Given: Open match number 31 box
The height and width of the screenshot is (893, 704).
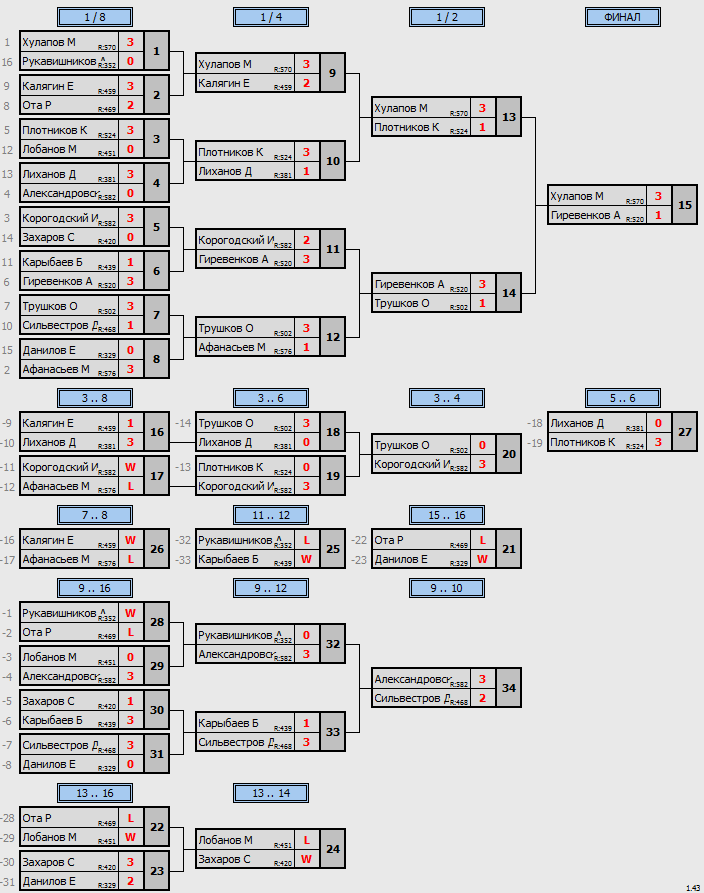Looking at the screenshot, I should click(157, 754).
